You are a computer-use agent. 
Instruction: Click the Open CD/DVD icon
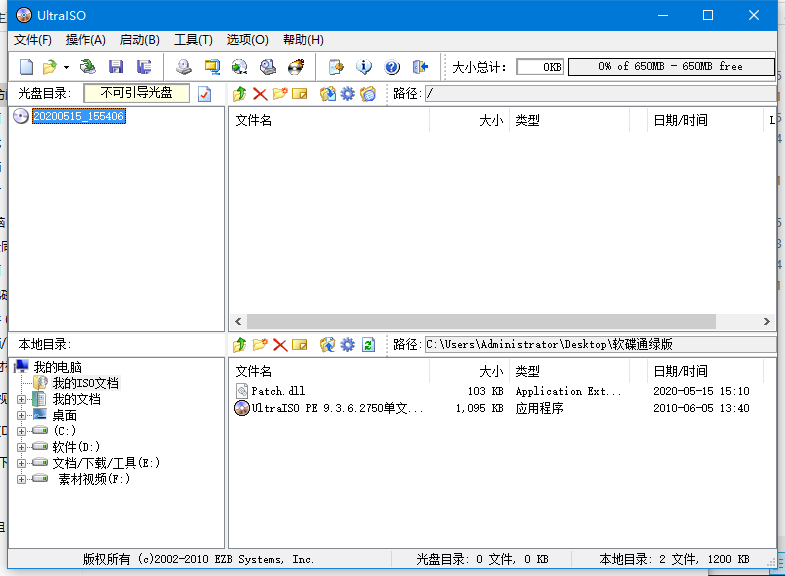88,67
